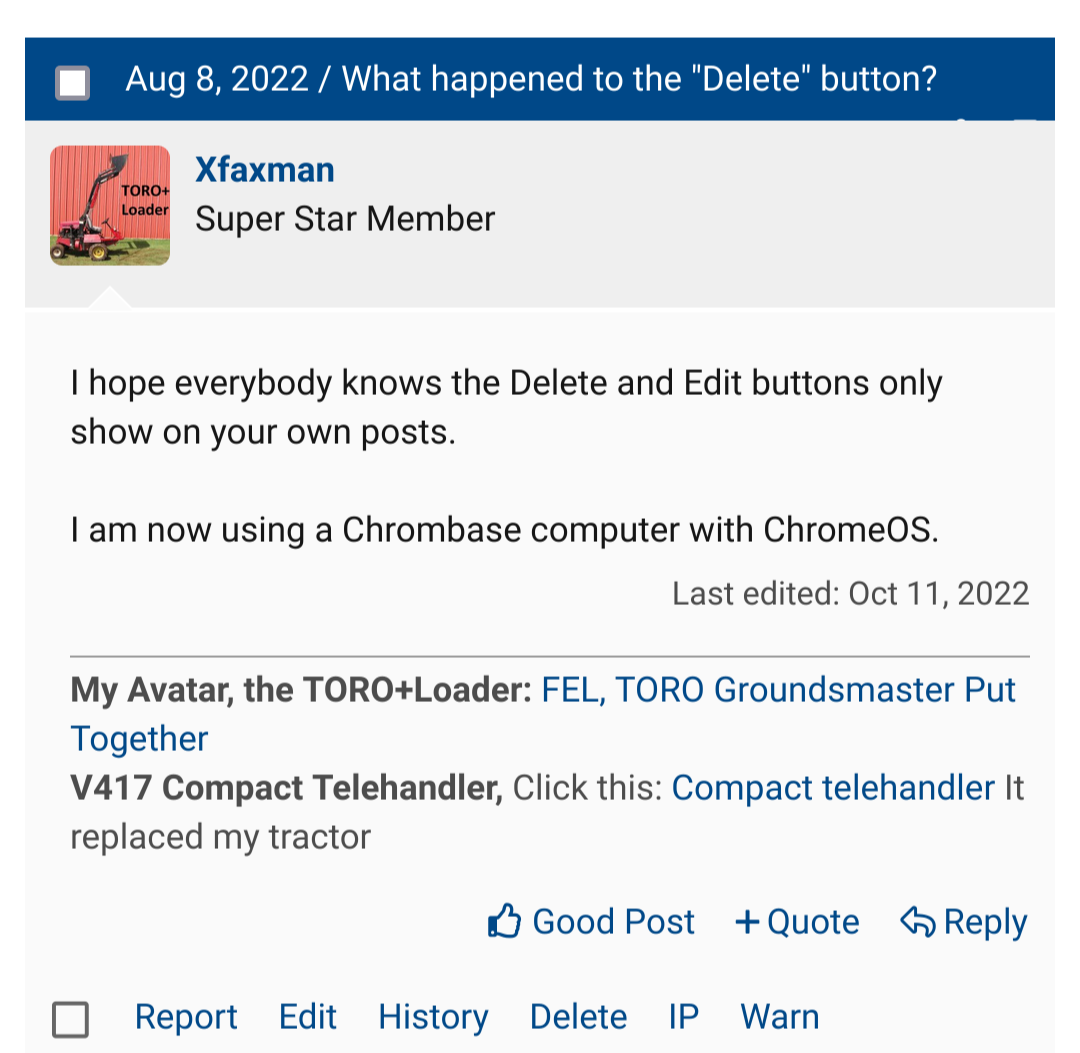The width and height of the screenshot is (1080, 1053).
Task: Click the TORO+Loader avatar image
Action: 110,205
